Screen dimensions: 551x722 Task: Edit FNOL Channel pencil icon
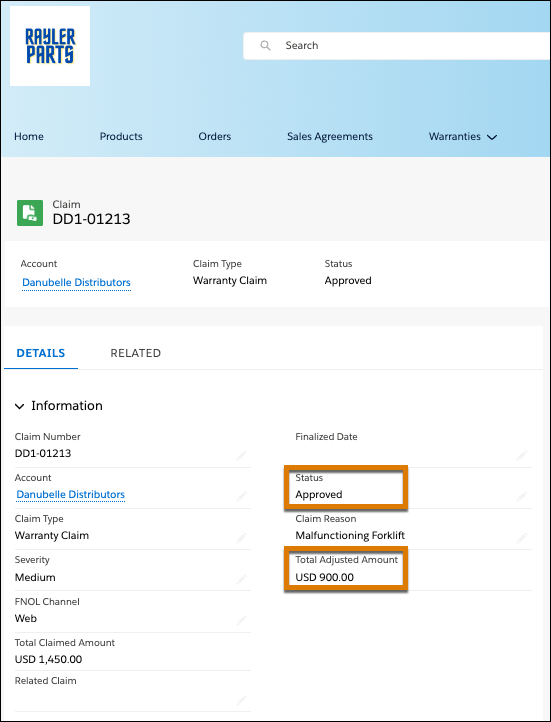pyautogui.click(x=241, y=621)
